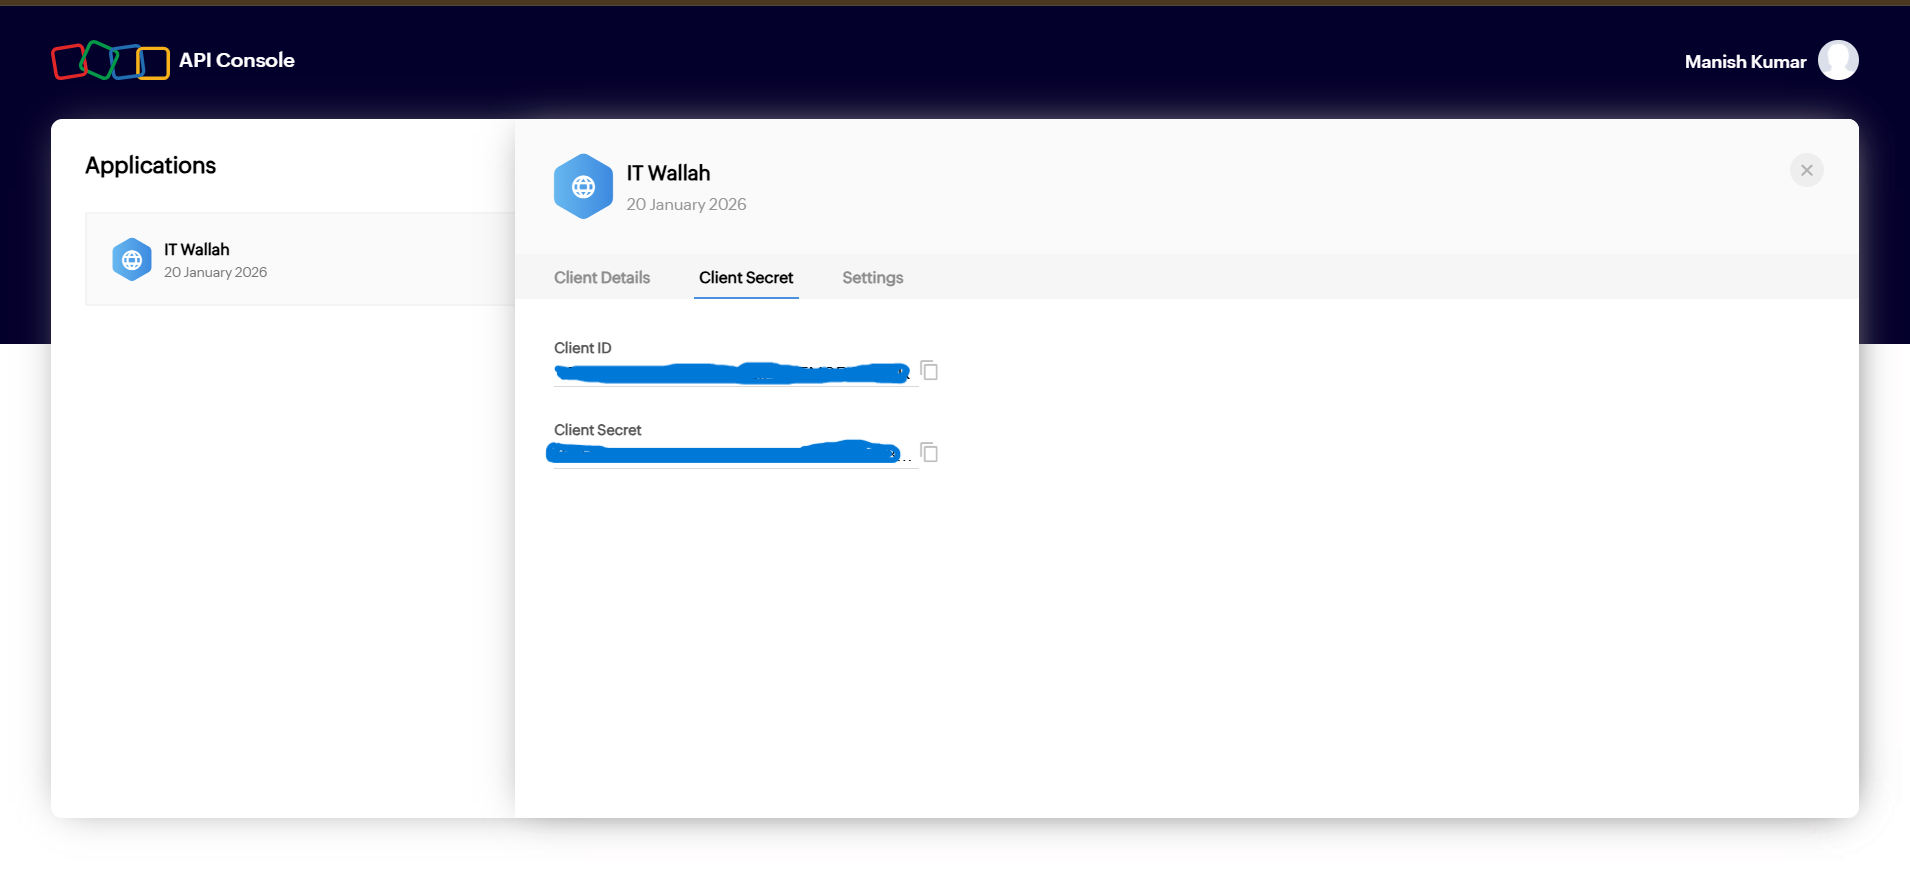Click the Manish Kumar user name
This screenshot has width=1910, height=872.
click(1745, 62)
